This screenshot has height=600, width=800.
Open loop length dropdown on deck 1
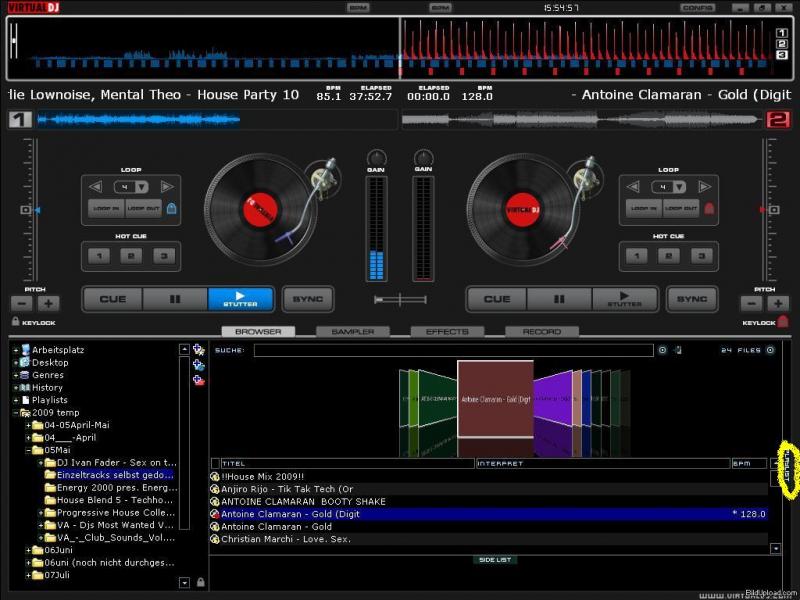point(142,187)
